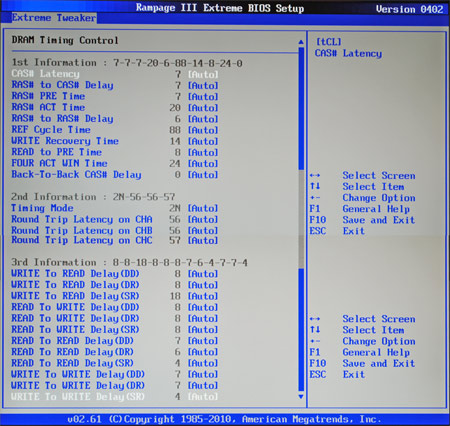The width and height of the screenshot is (450, 426).
Task: Click READ To READ Delay(DR) row
Action: (x=115, y=352)
